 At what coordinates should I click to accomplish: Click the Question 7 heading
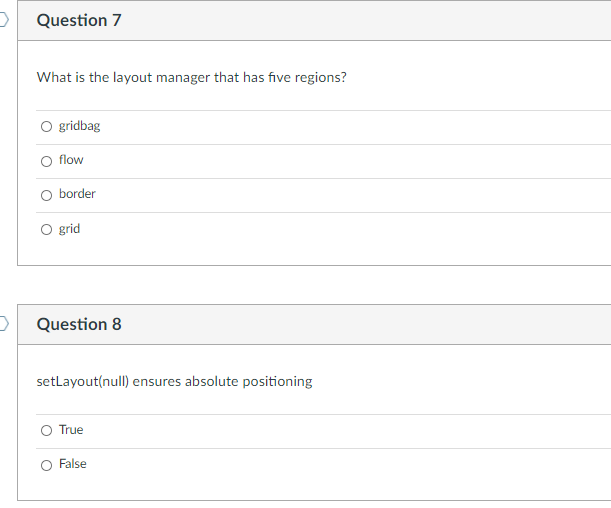pyautogui.click(x=79, y=21)
